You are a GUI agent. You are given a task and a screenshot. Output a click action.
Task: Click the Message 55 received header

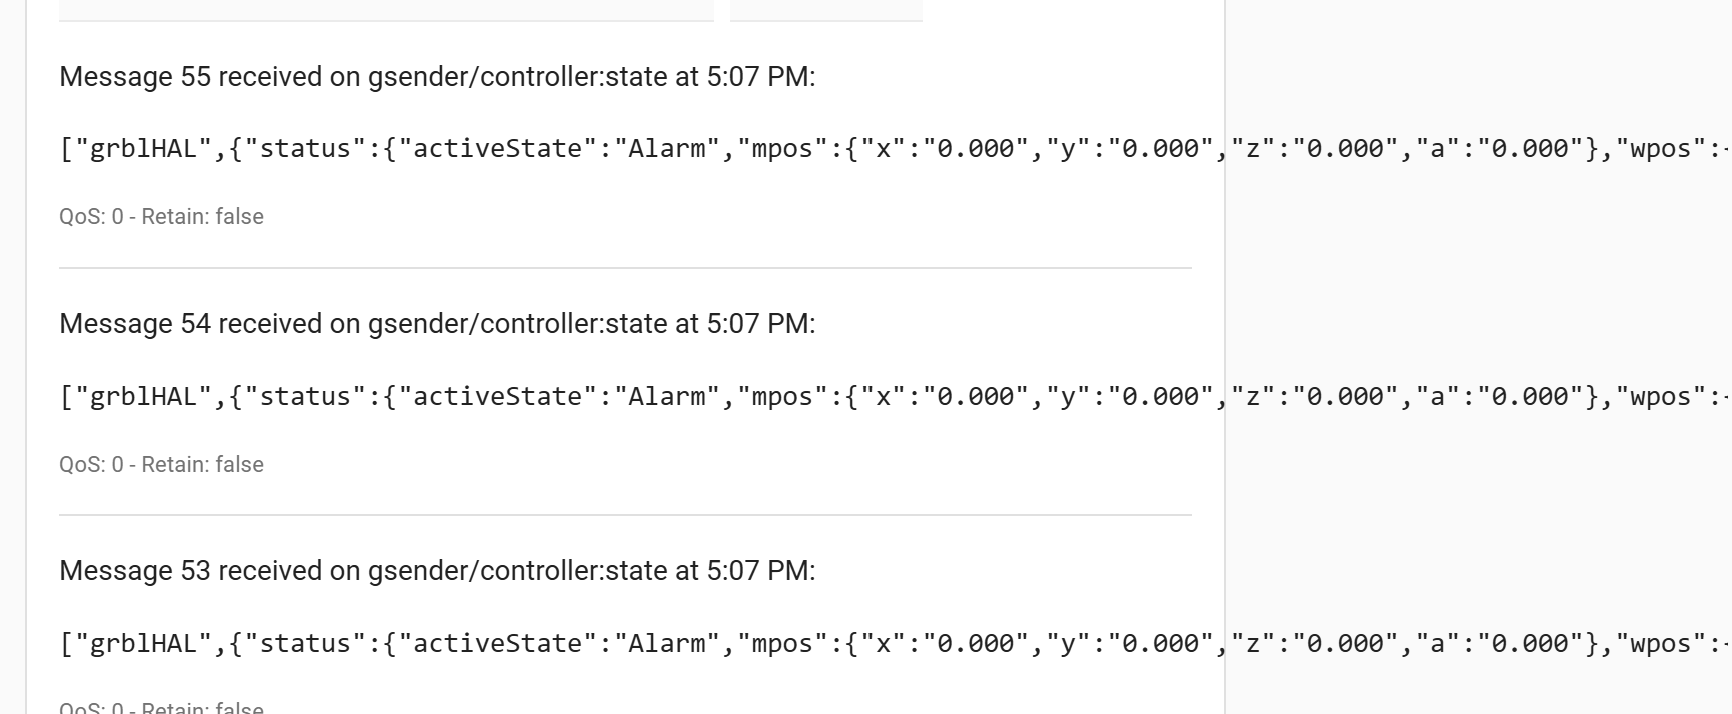(437, 77)
